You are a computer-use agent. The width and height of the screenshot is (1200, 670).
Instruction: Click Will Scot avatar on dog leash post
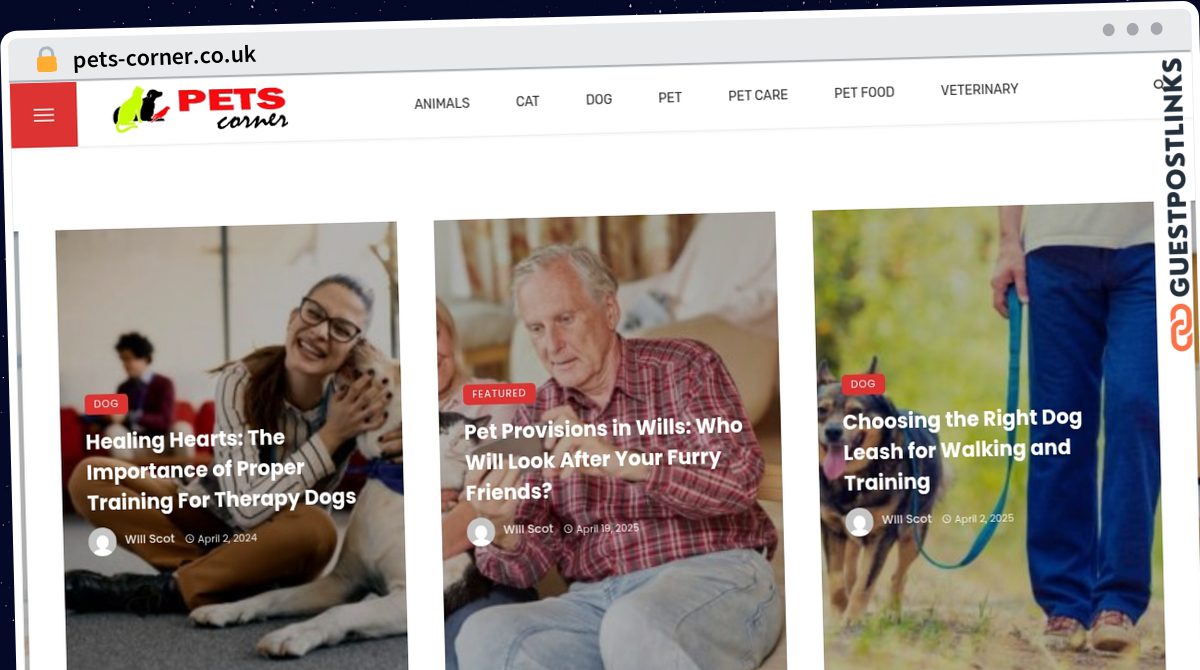click(x=859, y=522)
